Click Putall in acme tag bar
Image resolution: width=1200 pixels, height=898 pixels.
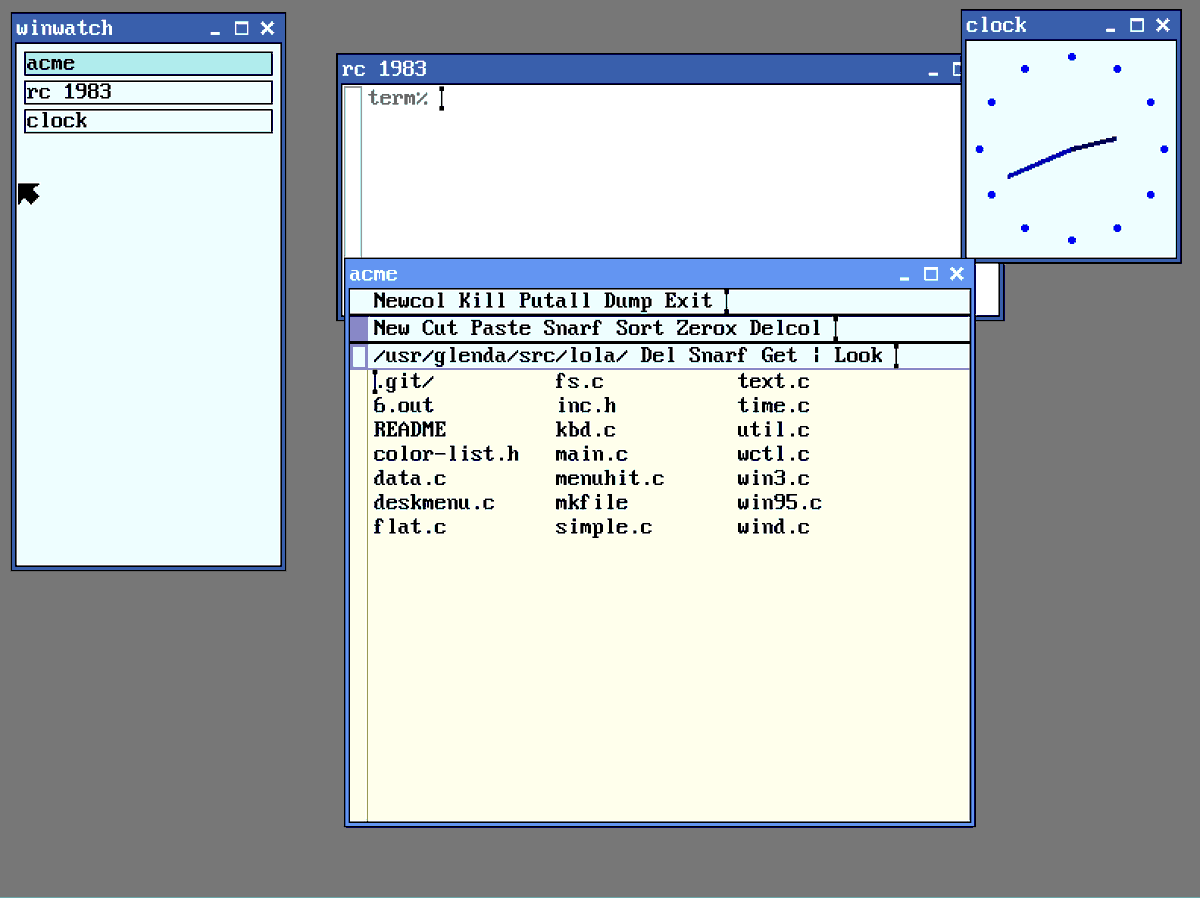[555, 301]
